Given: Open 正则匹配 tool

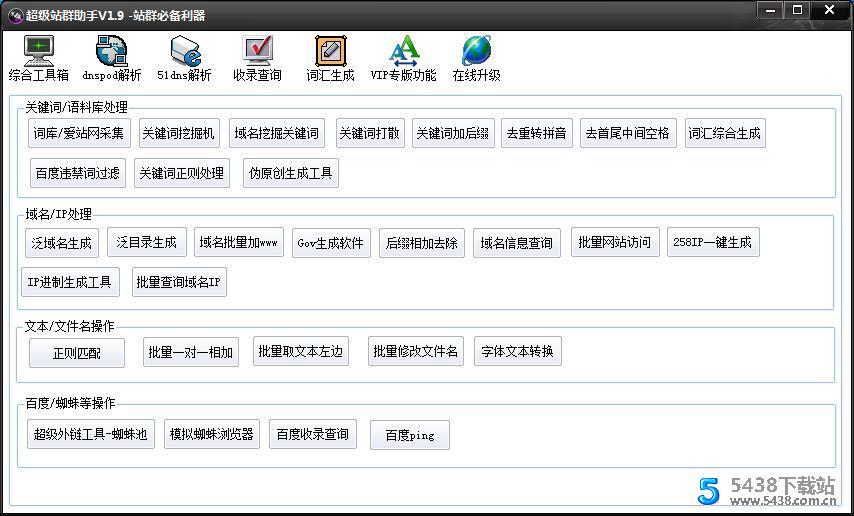Looking at the screenshot, I should tap(77, 353).
